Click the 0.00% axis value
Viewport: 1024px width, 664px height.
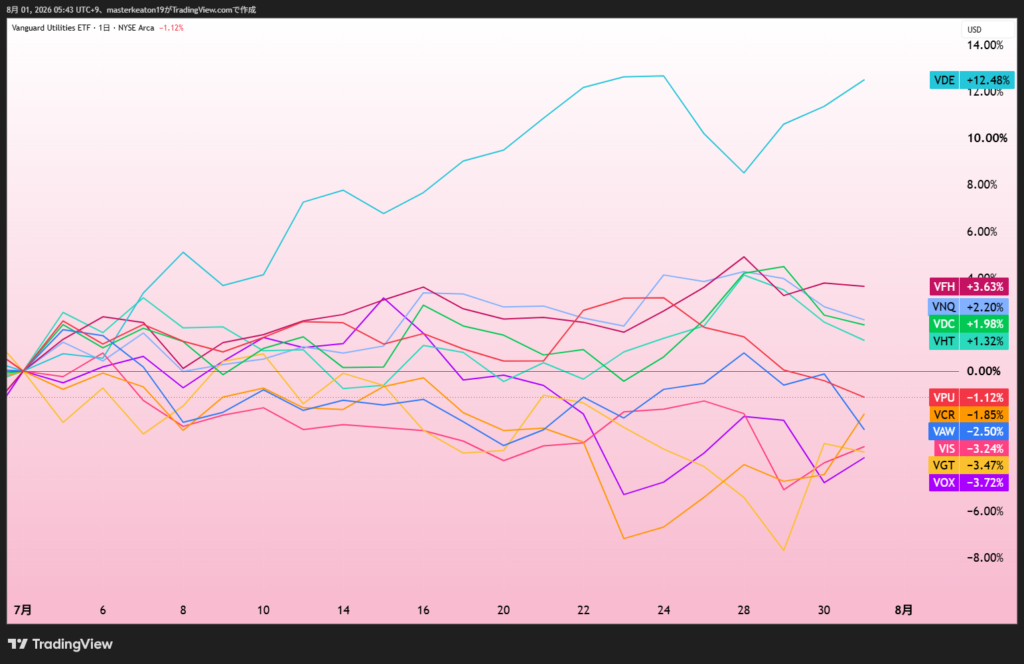tap(984, 371)
